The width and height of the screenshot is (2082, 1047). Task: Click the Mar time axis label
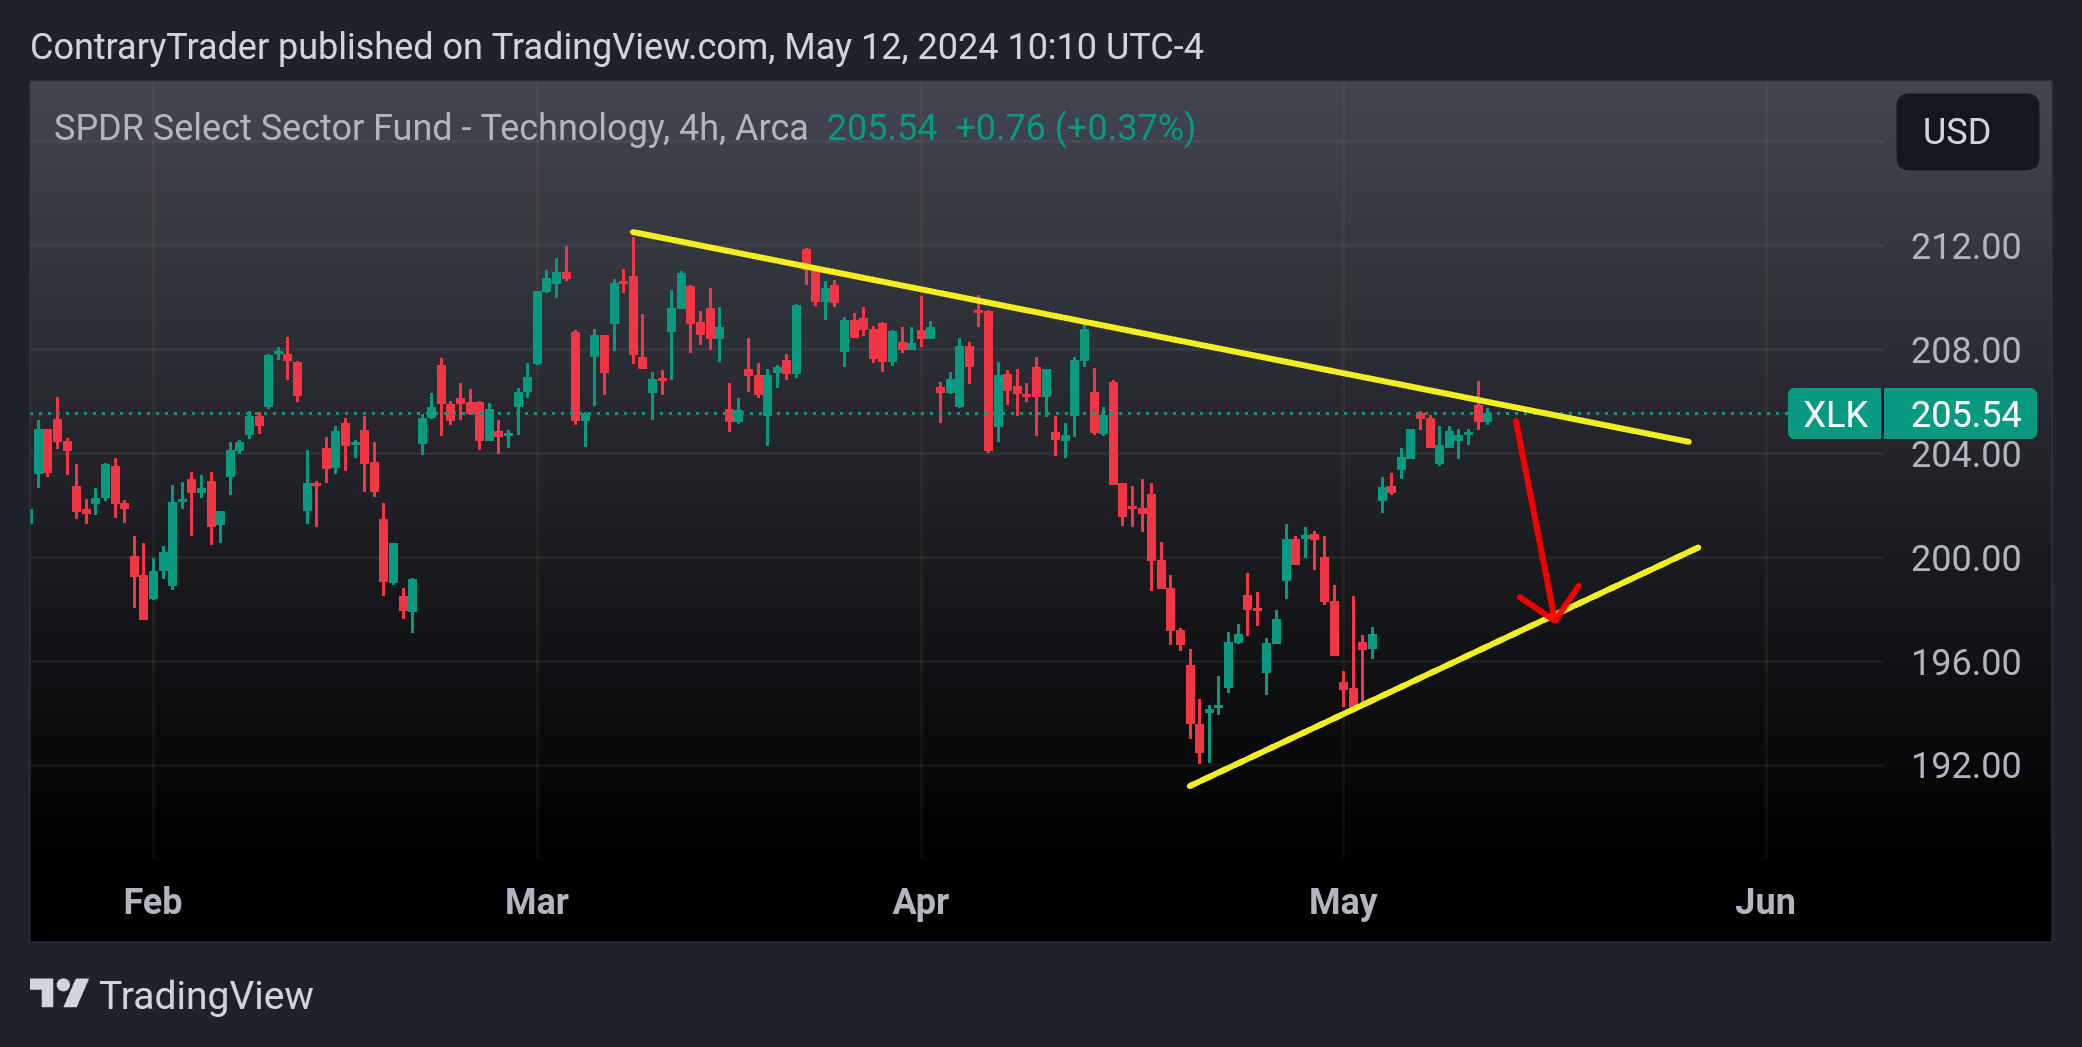coord(537,902)
